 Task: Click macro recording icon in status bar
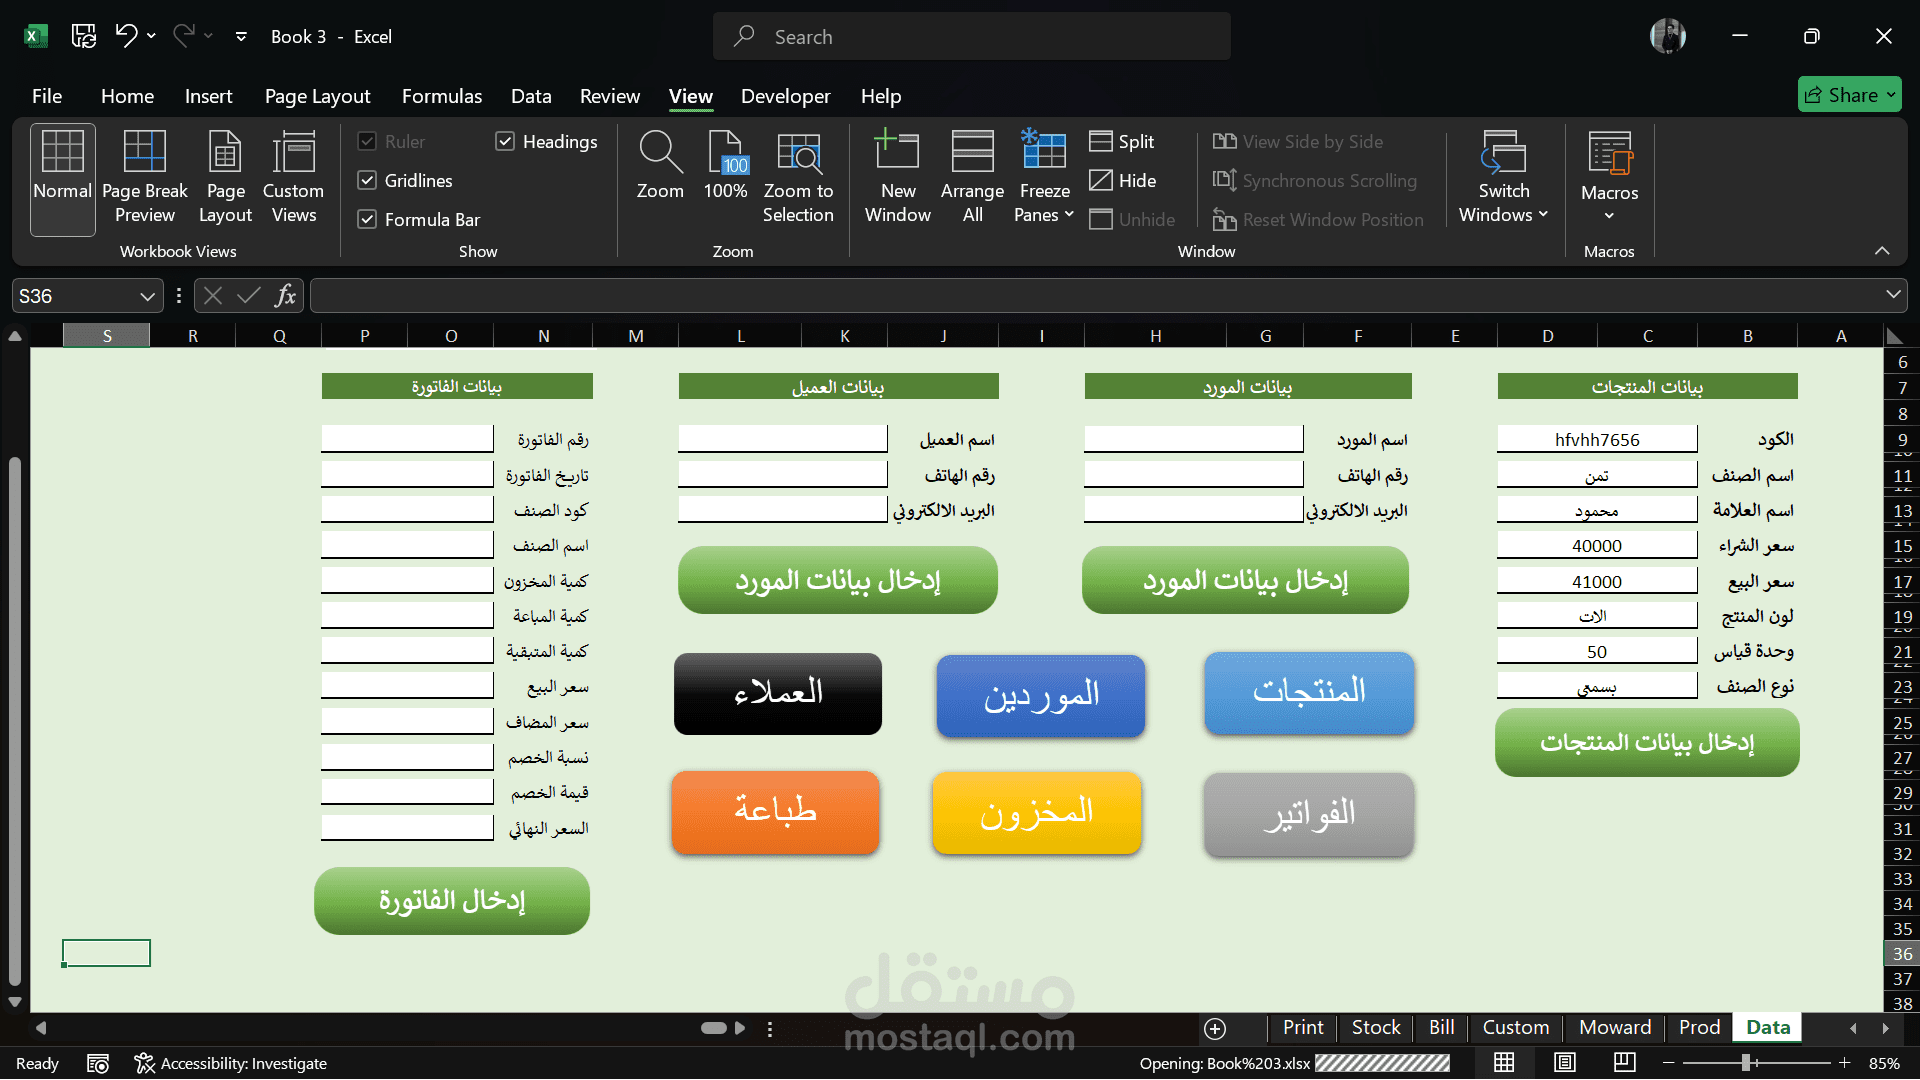point(98,1063)
